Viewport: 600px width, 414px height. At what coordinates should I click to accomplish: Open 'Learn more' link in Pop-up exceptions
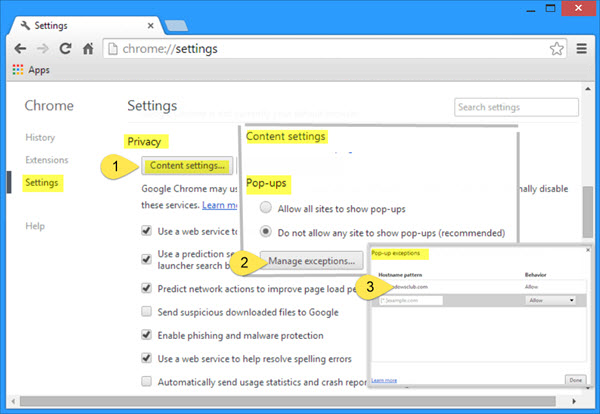(384, 380)
